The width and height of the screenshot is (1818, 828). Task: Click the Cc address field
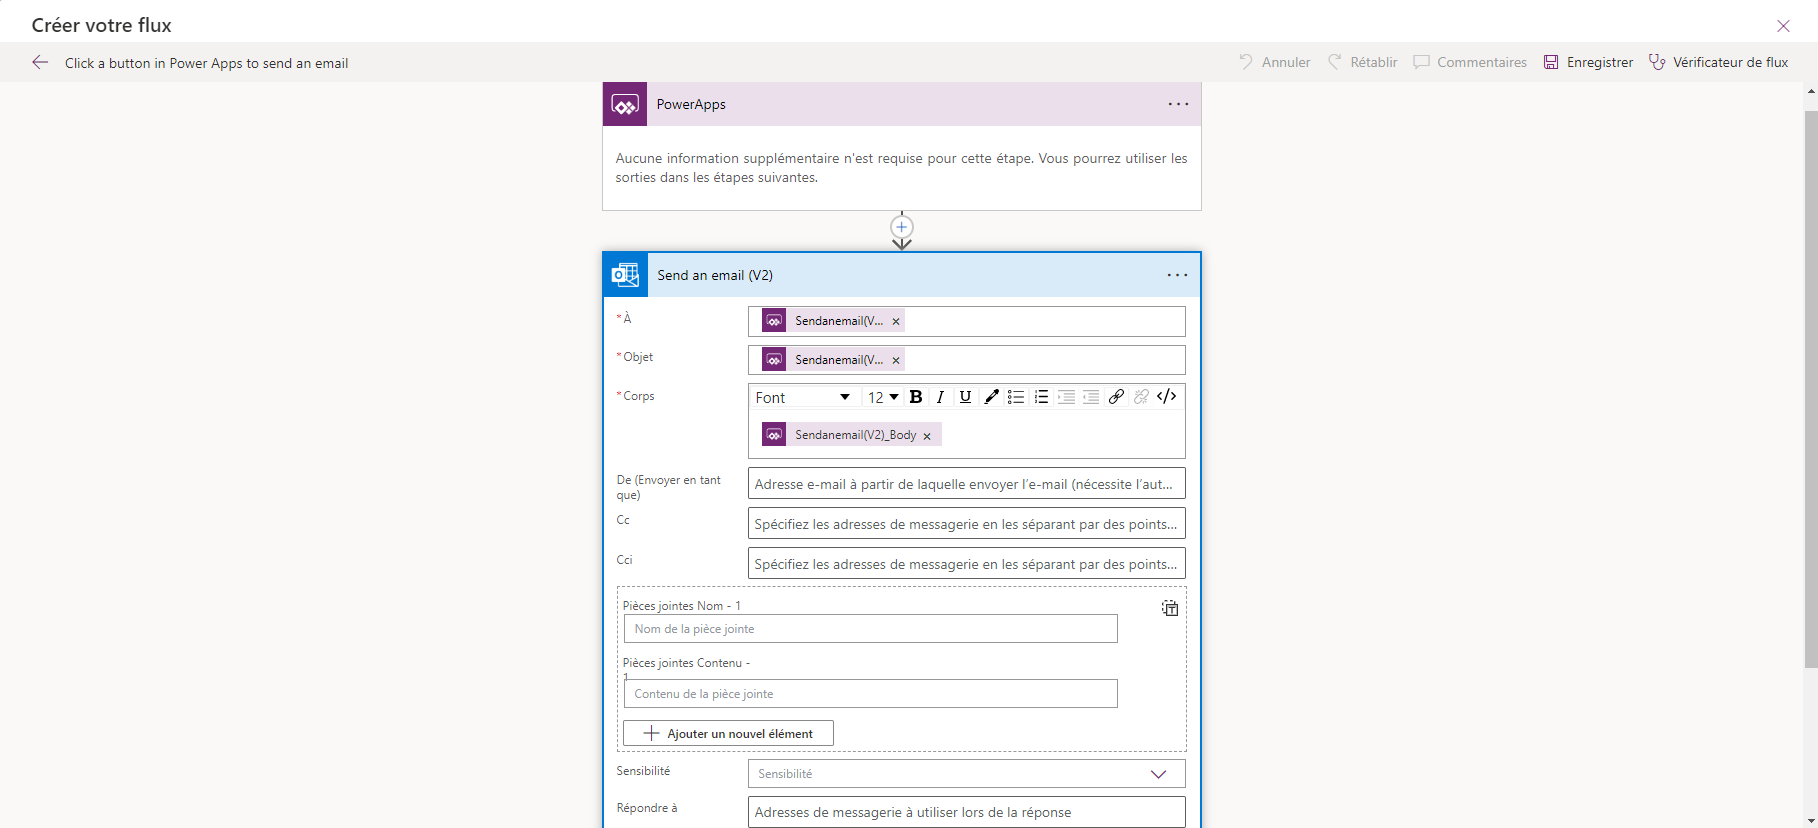point(966,524)
